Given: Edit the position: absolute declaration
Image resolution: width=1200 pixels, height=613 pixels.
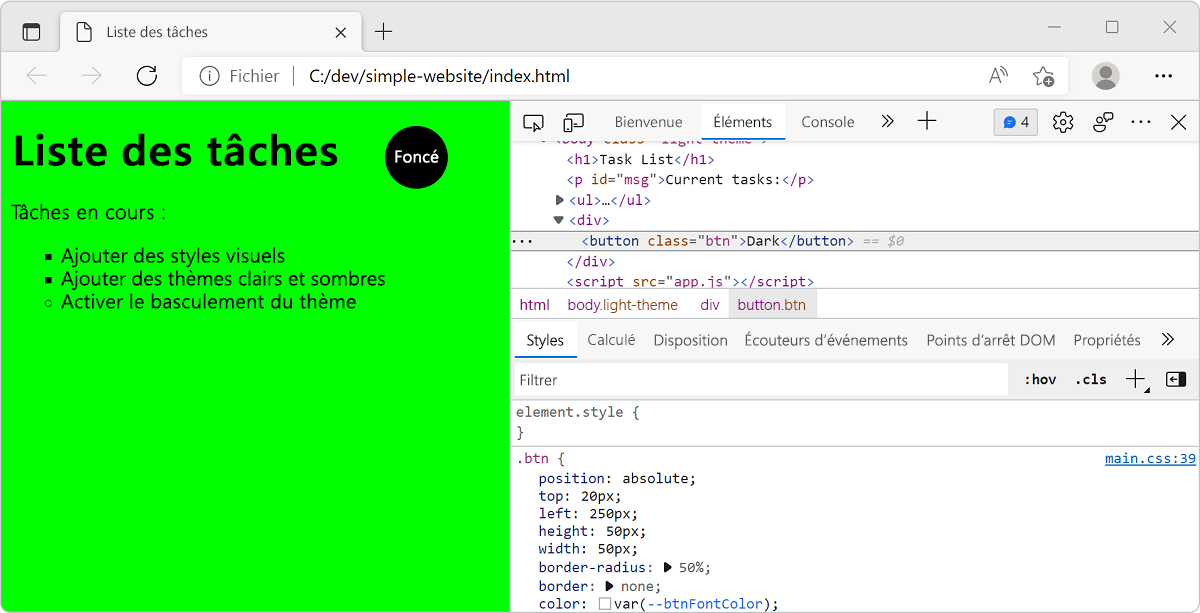Looking at the screenshot, I should click(617, 478).
